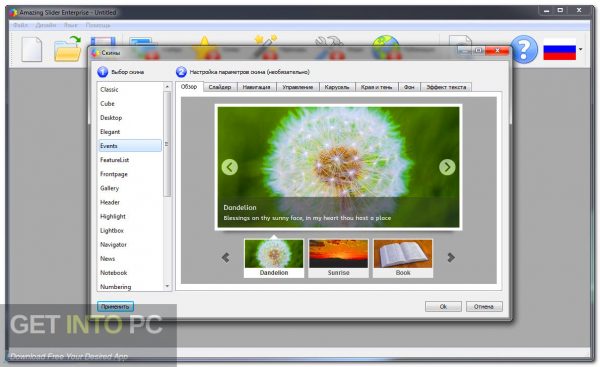Select Frontpage skin in the list
This screenshot has height=367, width=600.
[130, 174]
